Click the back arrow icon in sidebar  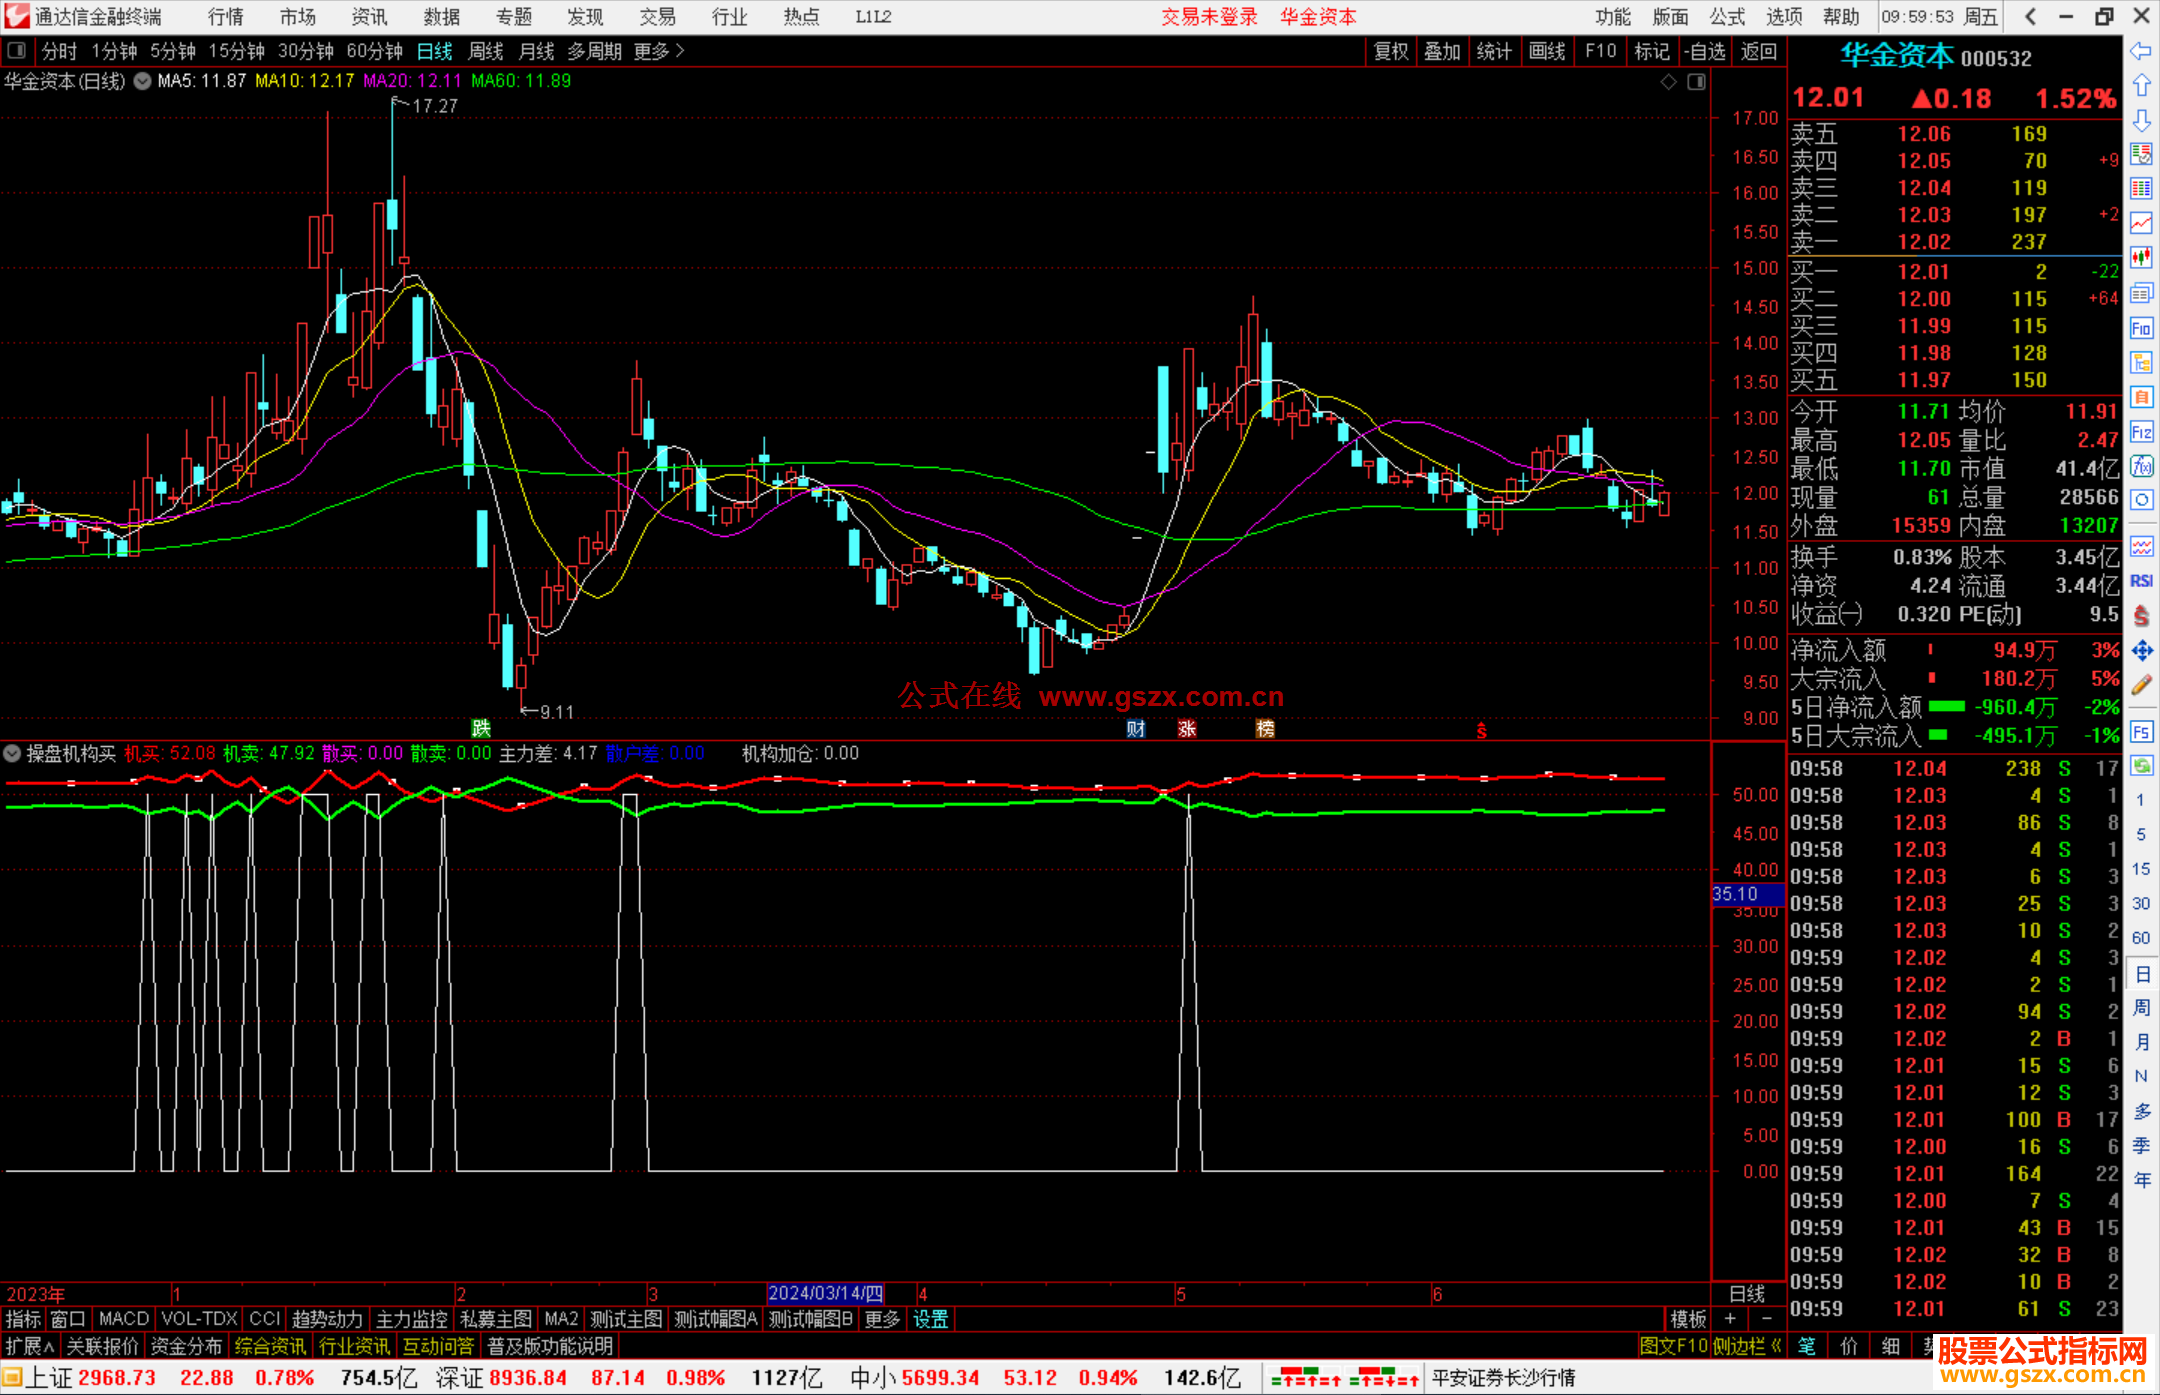click(x=2141, y=51)
